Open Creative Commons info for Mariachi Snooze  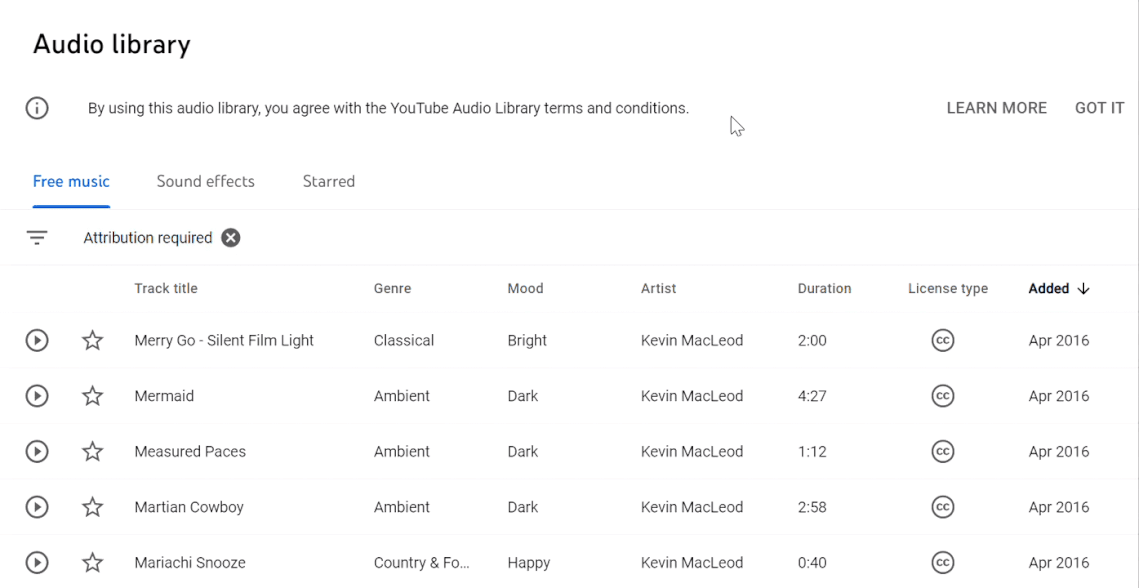[x=942, y=562]
